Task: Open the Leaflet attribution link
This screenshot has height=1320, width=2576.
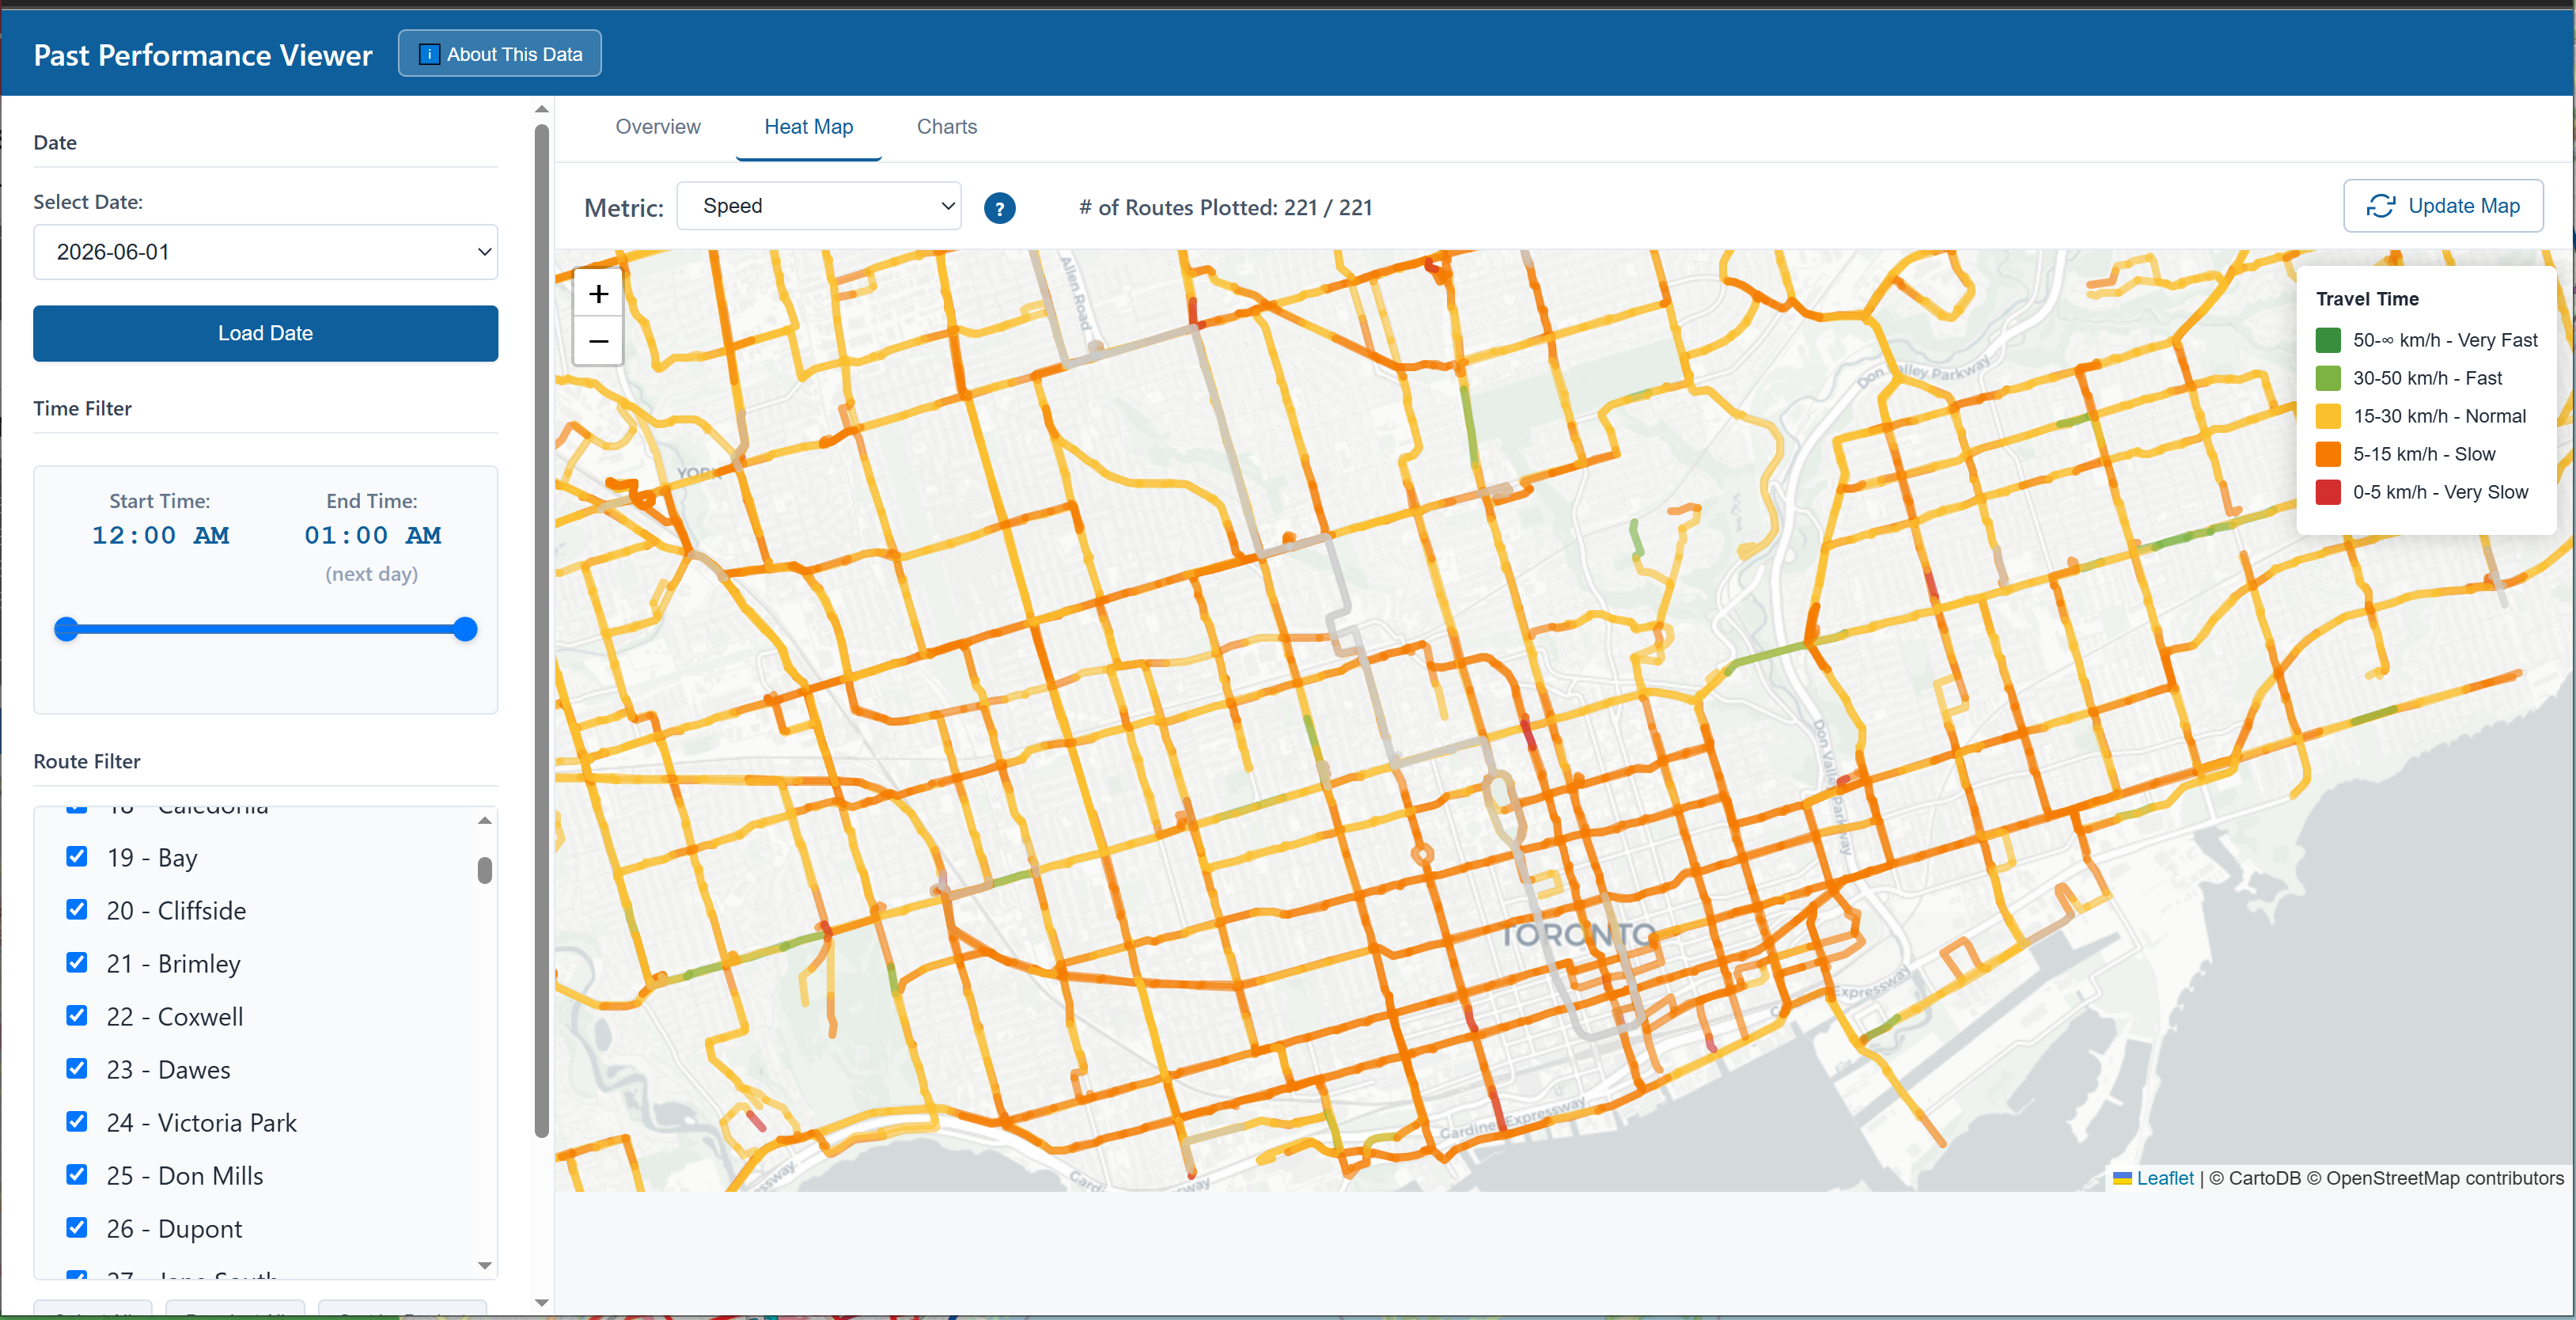Action: [2165, 1178]
